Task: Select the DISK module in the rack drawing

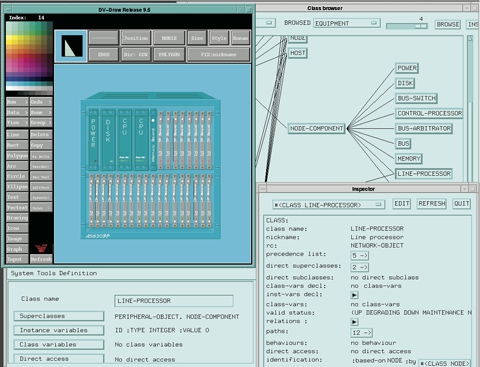Action: point(108,139)
